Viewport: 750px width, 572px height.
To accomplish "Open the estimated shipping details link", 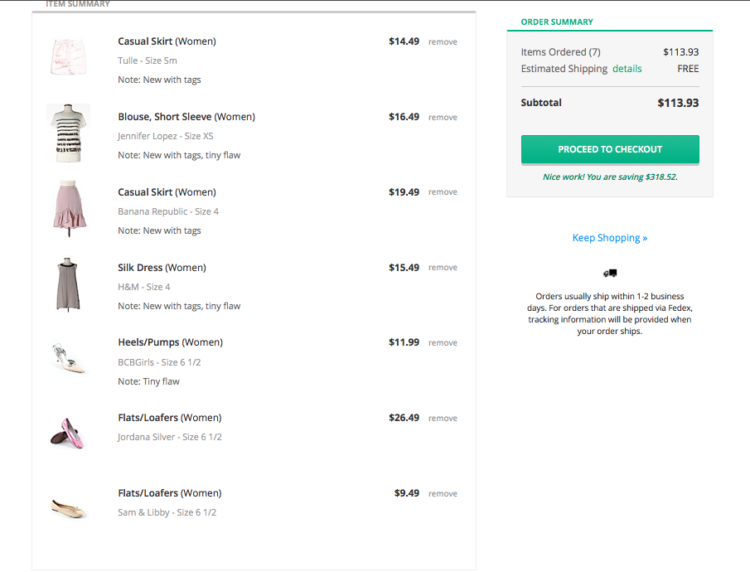I will click(x=627, y=69).
